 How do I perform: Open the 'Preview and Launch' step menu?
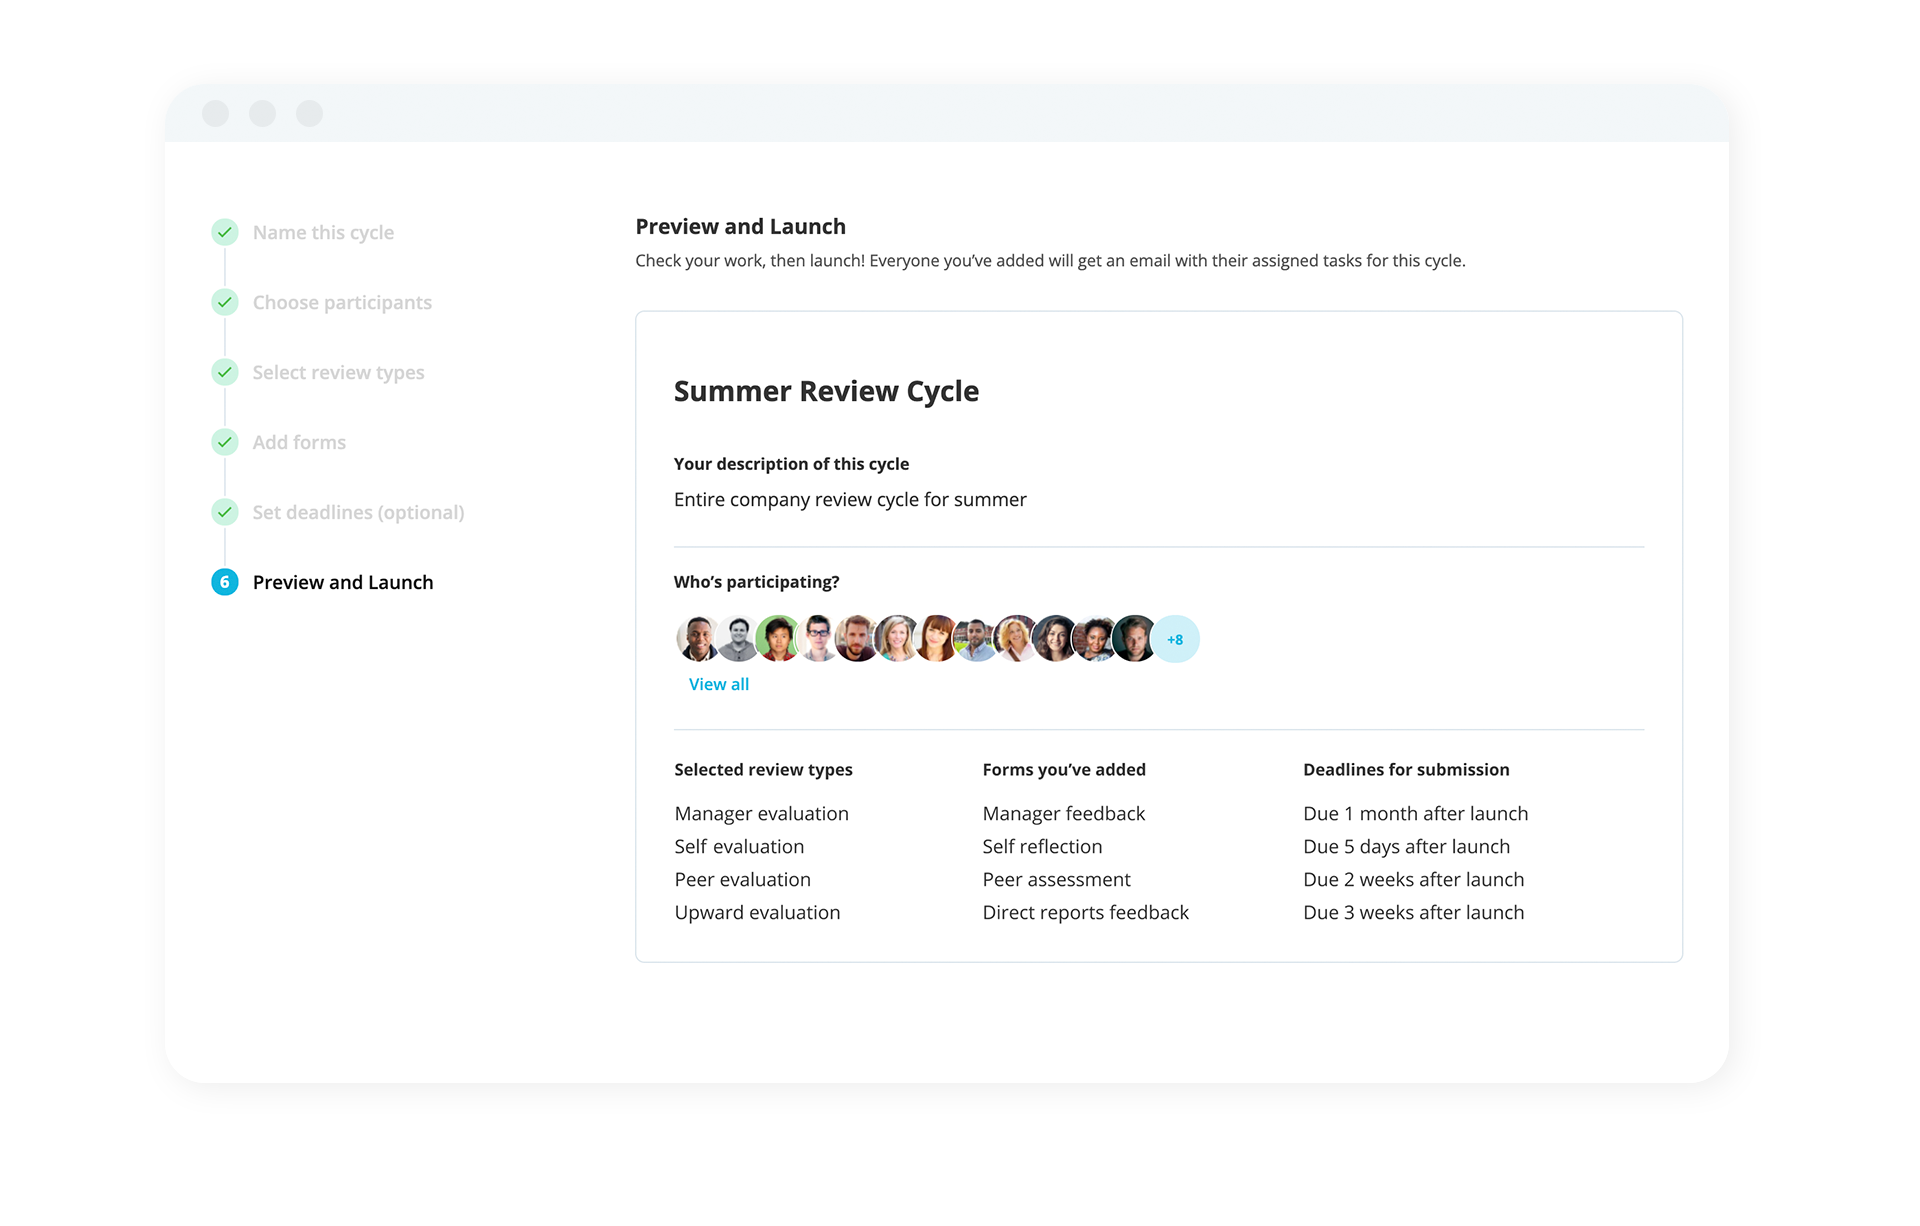(x=341, y=582)
